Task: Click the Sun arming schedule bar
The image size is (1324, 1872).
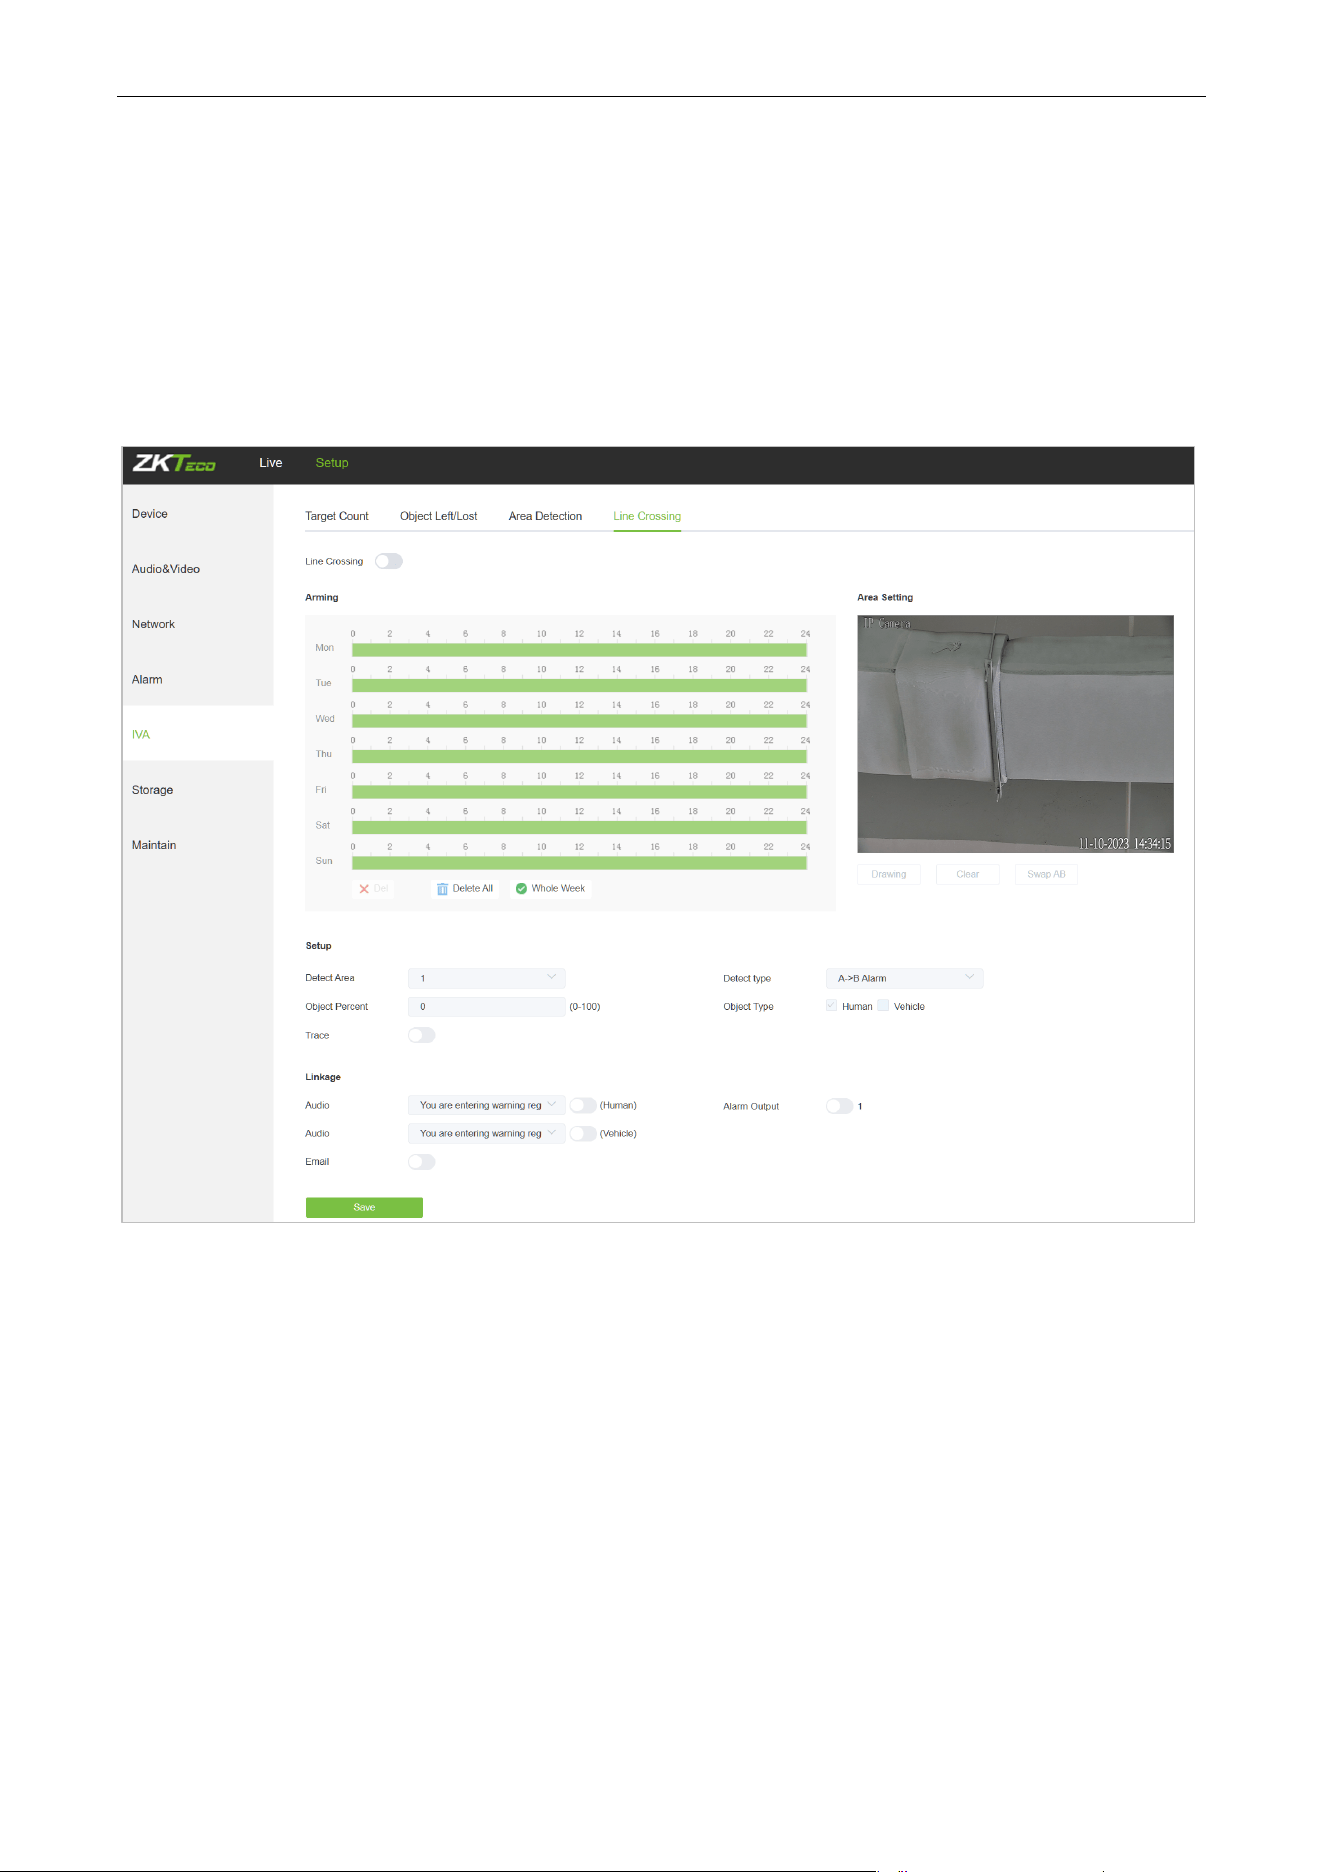Action: pyautogui.click(x=579, y=863)
